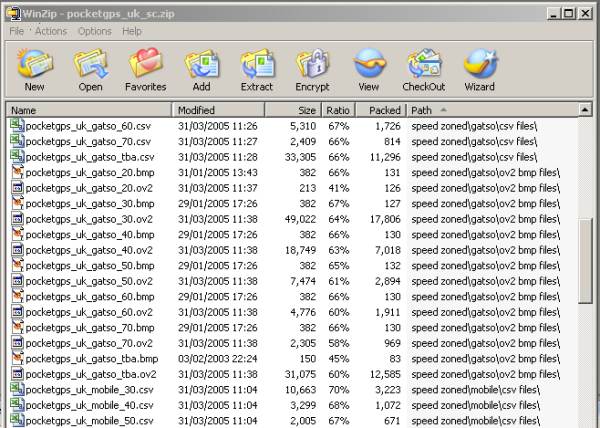Click the size value 33,305
The height and width of the screenshot is (428, 600).
[x=300, y=157]
